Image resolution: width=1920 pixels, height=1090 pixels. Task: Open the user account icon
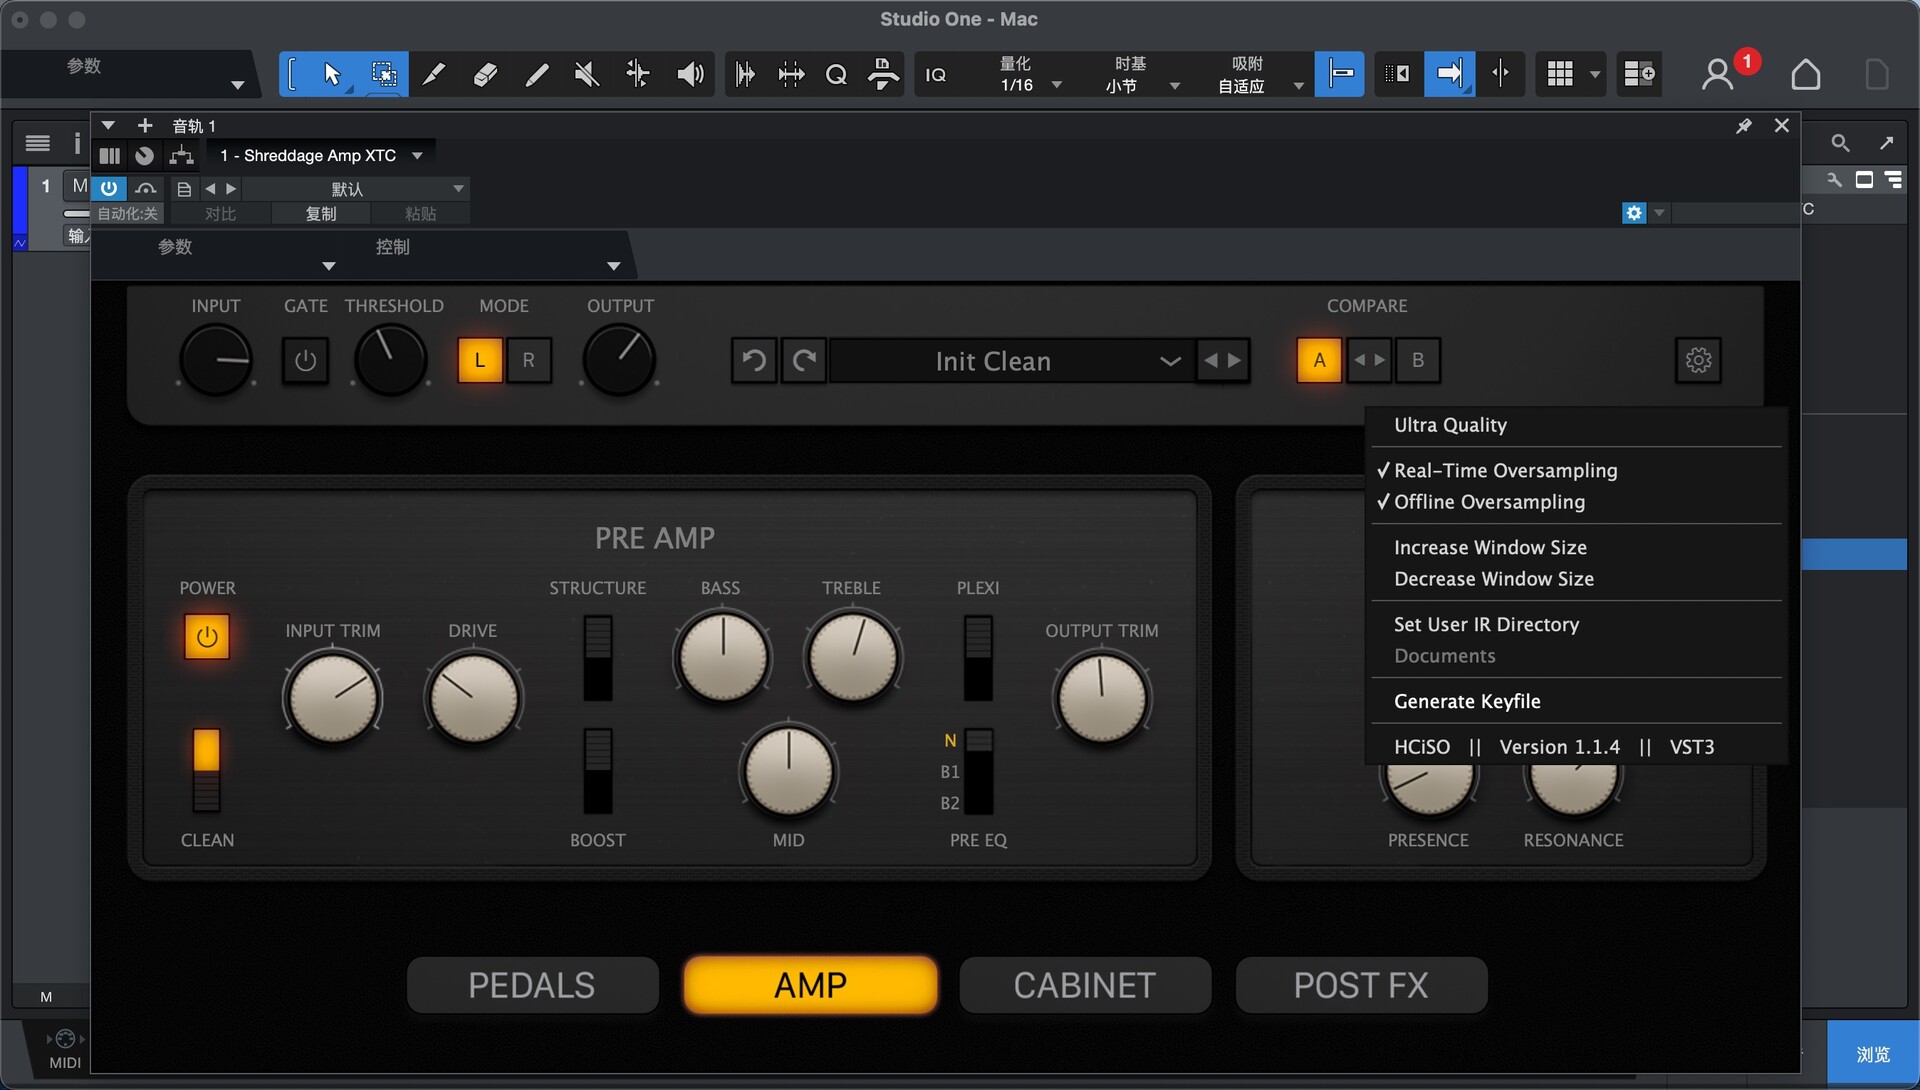(x=1717, y=74)
